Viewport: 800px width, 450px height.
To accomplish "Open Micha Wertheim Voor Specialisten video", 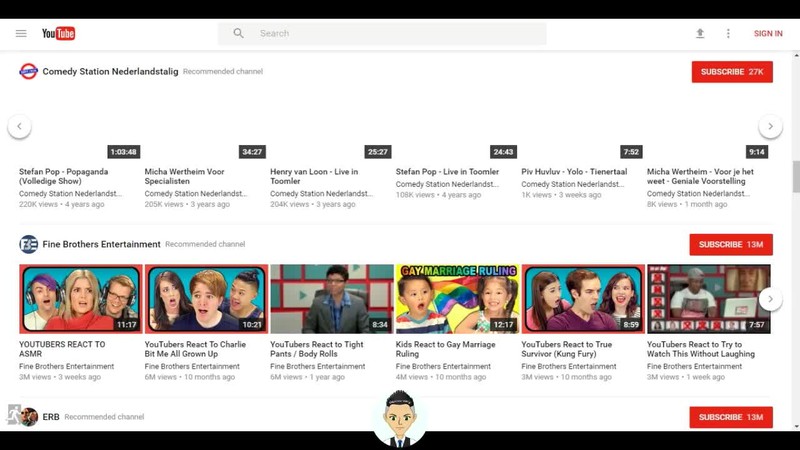I will pyautogui.click(x=184, y=177).
